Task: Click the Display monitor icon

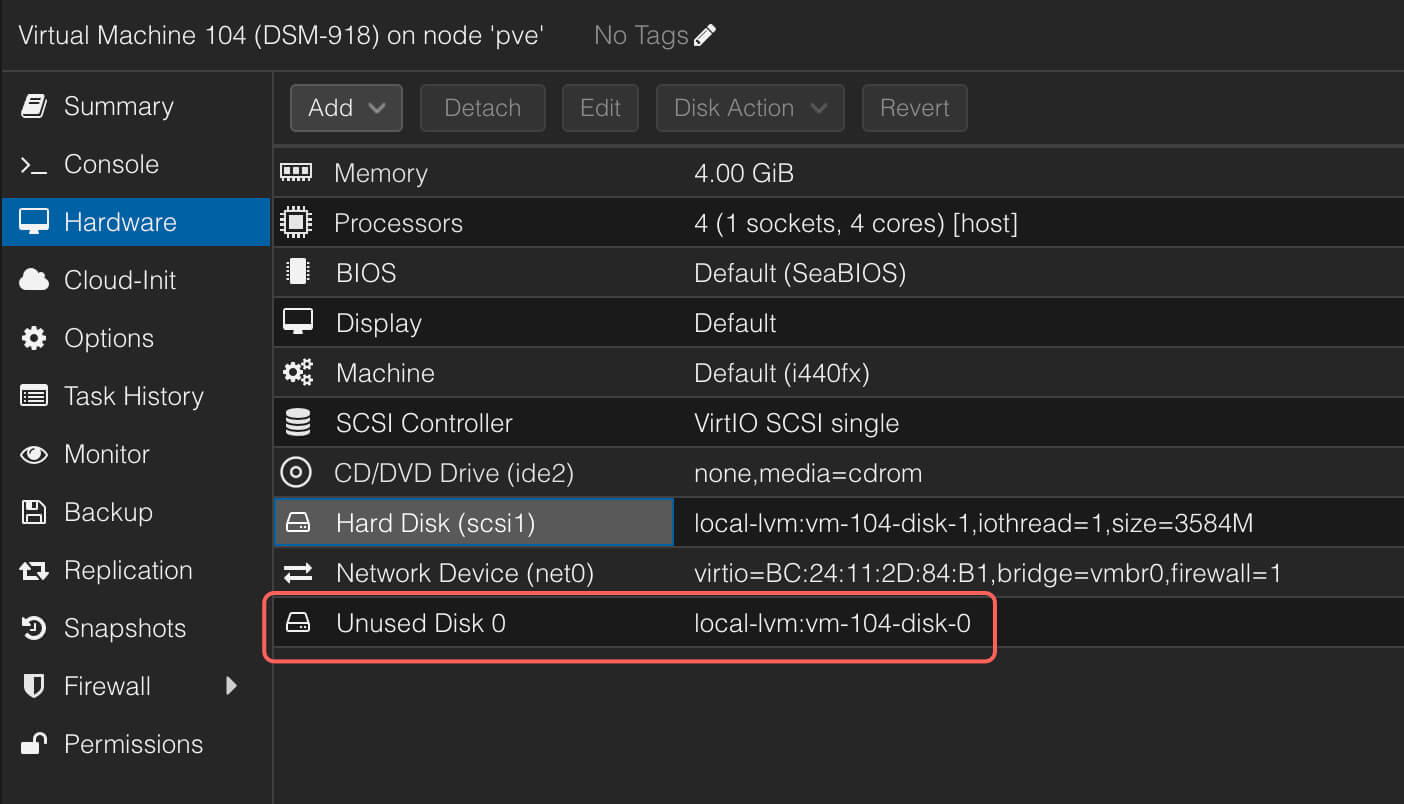Action: coord(297,322)
